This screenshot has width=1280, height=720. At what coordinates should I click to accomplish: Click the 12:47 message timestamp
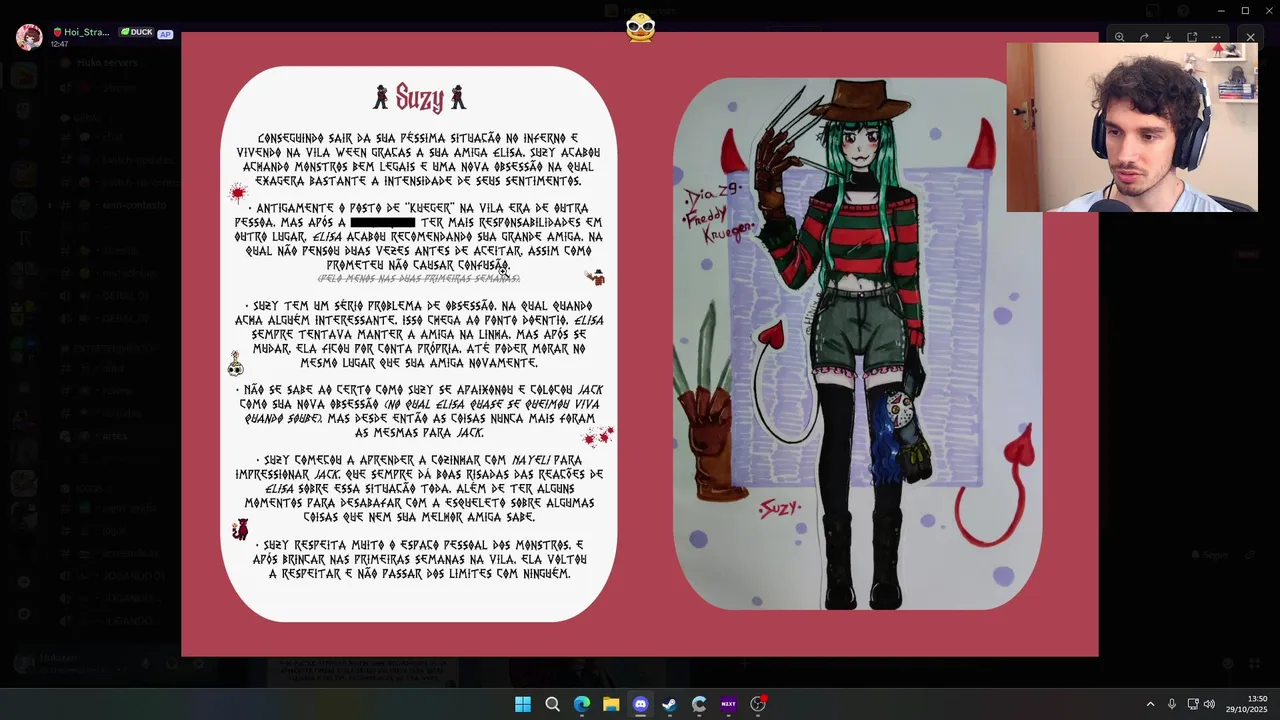(x=59, y=44)
